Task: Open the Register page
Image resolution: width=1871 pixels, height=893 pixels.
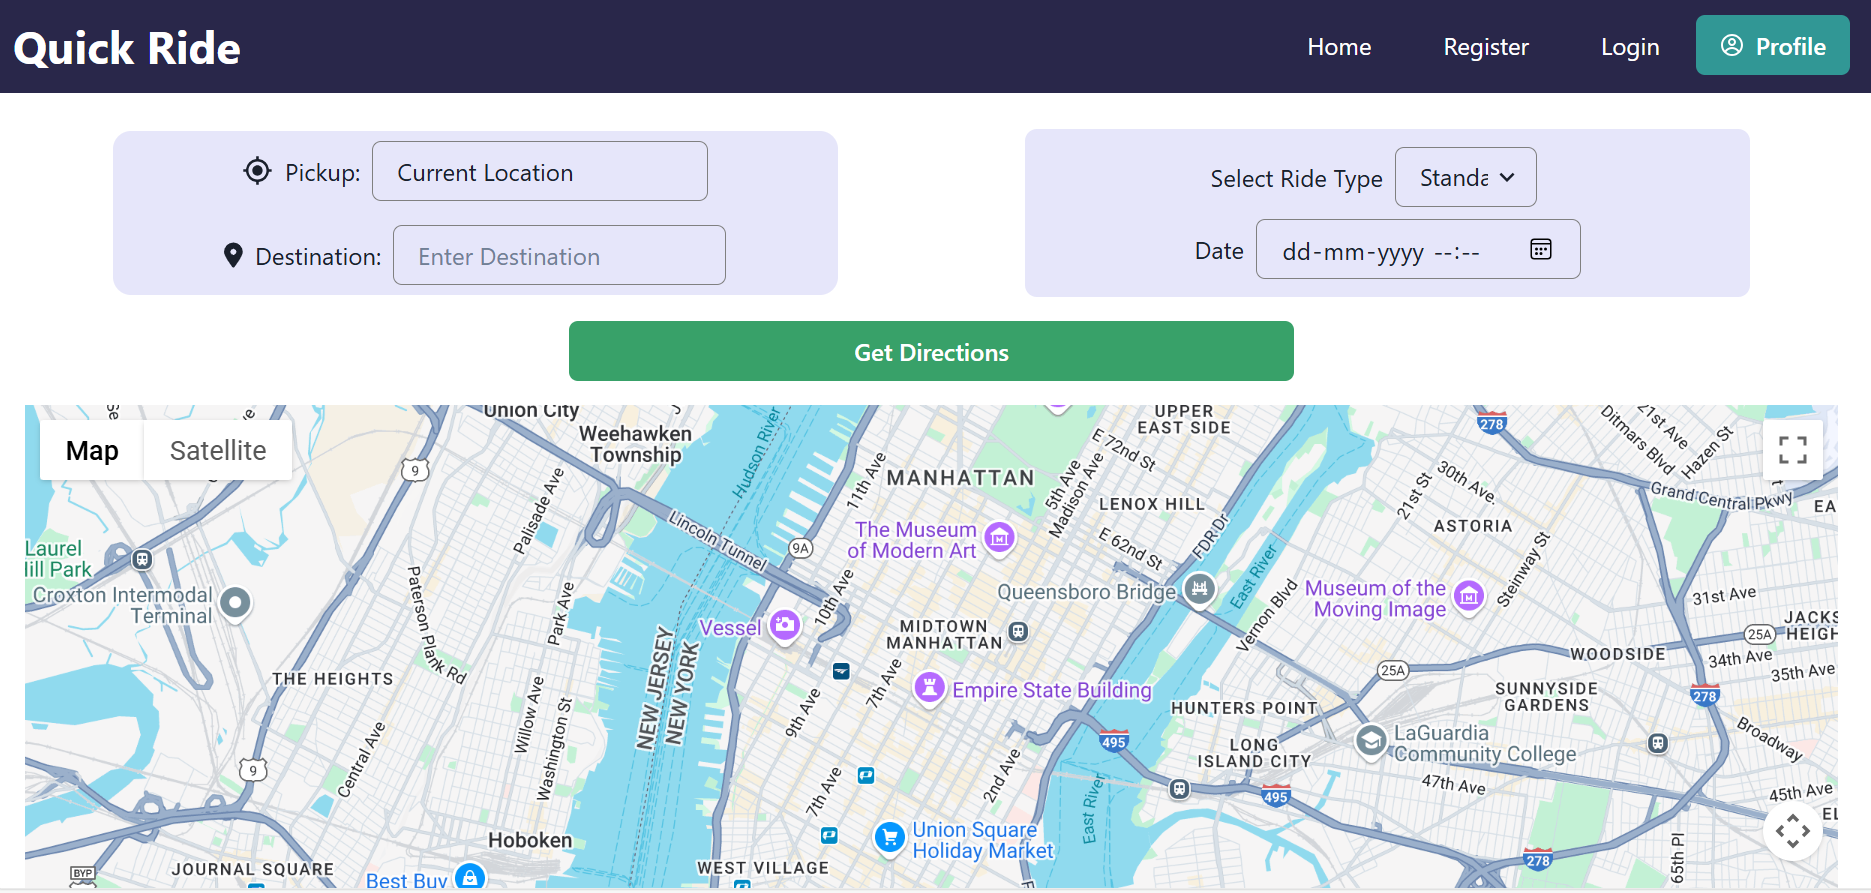Action: point(1486,47)
